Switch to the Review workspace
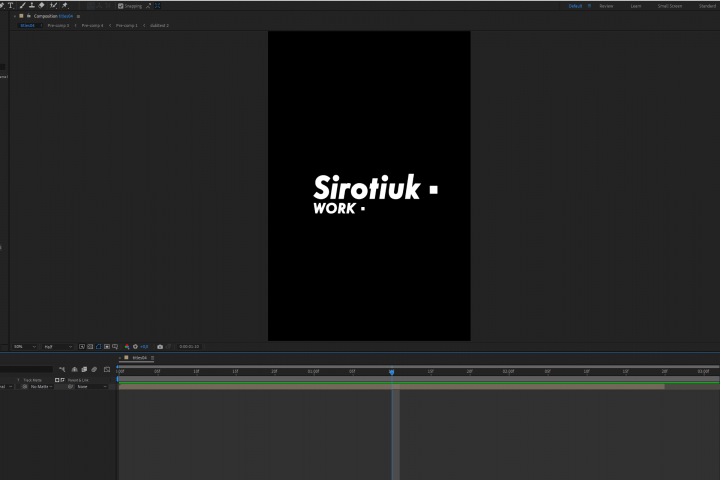This screenshot has width=720, height=480. click(606, 6)
